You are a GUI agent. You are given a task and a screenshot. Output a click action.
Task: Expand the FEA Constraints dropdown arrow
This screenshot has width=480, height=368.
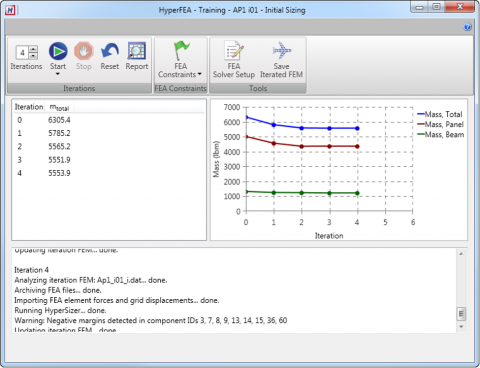point(199,74)
